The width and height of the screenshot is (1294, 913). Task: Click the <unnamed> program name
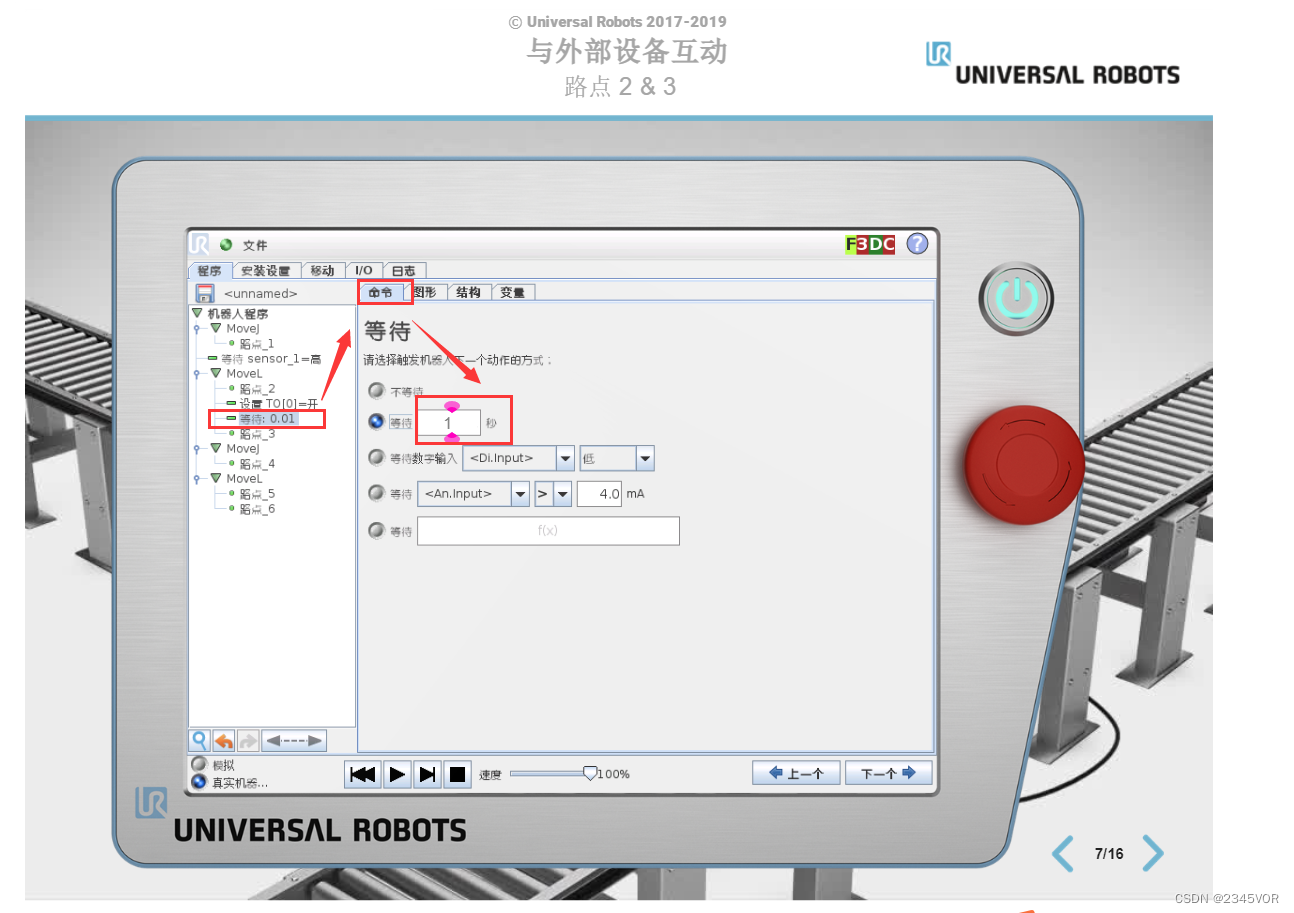pos(260,294)
